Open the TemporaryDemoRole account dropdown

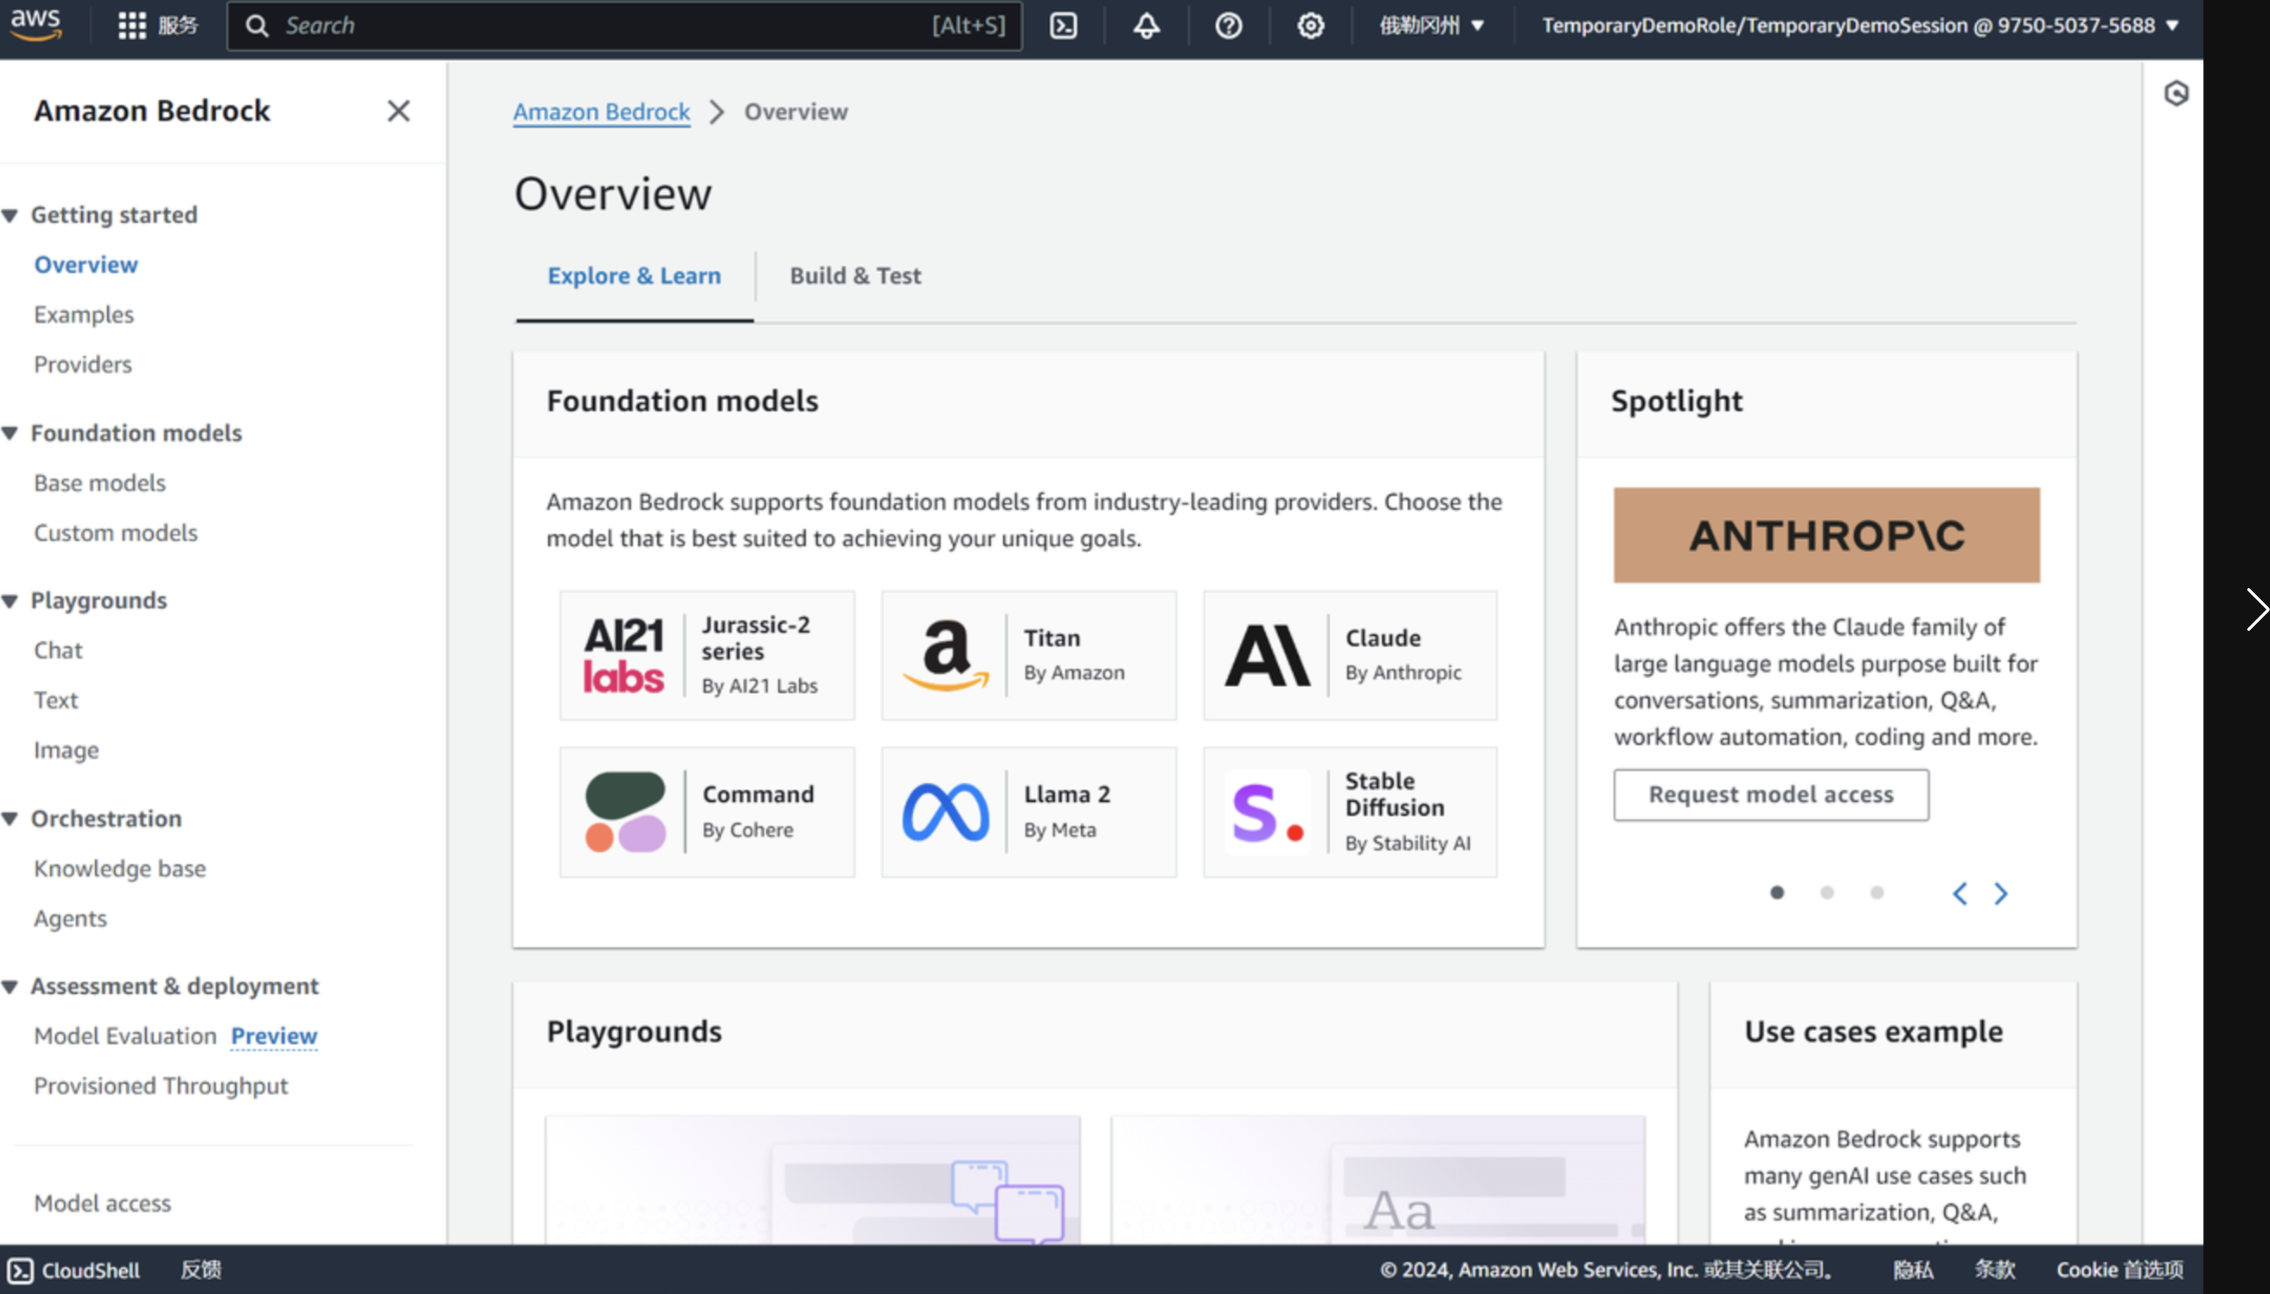1860,25
